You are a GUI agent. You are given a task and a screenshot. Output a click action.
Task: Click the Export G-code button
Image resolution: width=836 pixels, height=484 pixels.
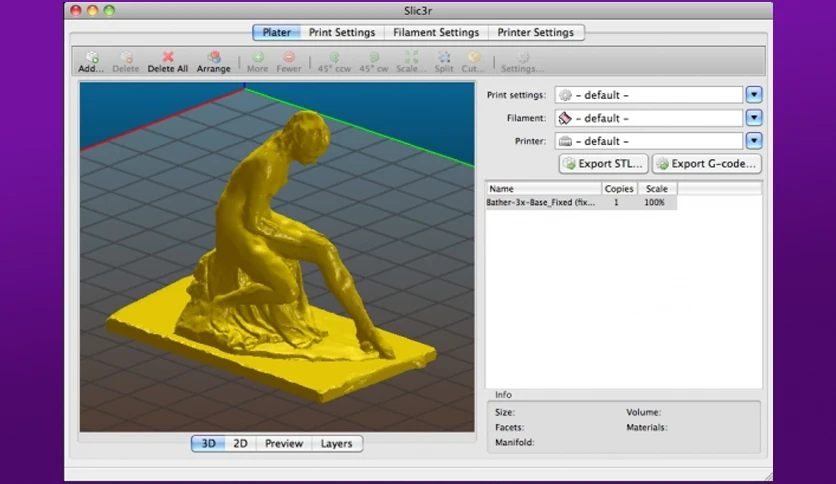(707, 164)
